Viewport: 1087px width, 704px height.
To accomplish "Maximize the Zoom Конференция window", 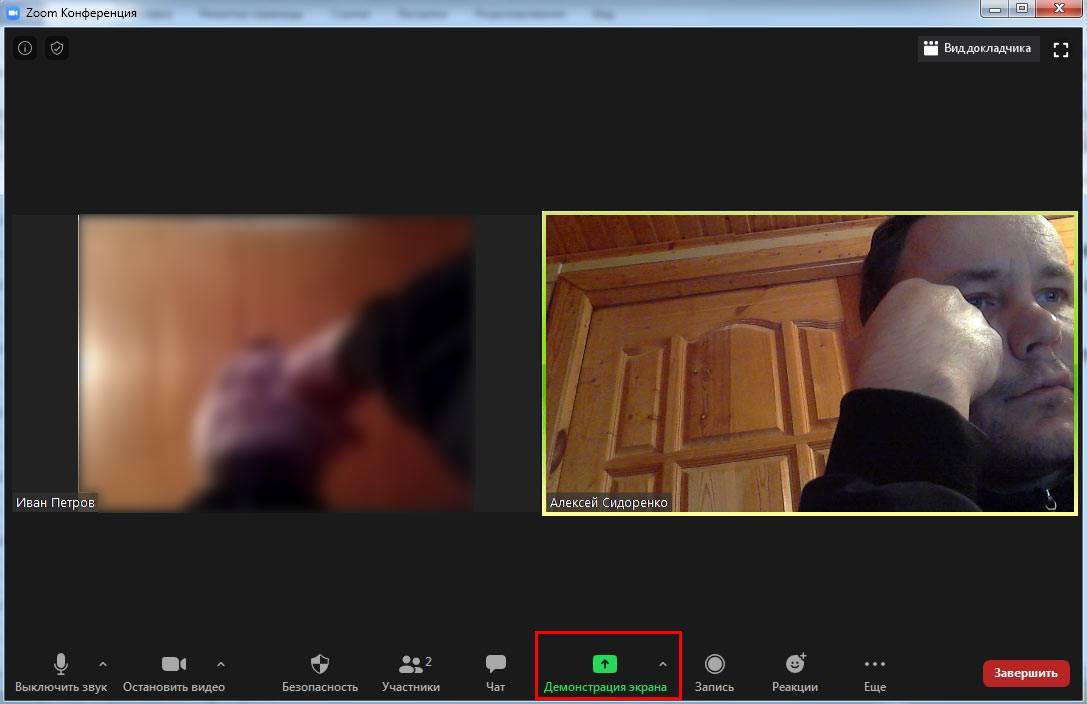I will (x=1022, y=9).
